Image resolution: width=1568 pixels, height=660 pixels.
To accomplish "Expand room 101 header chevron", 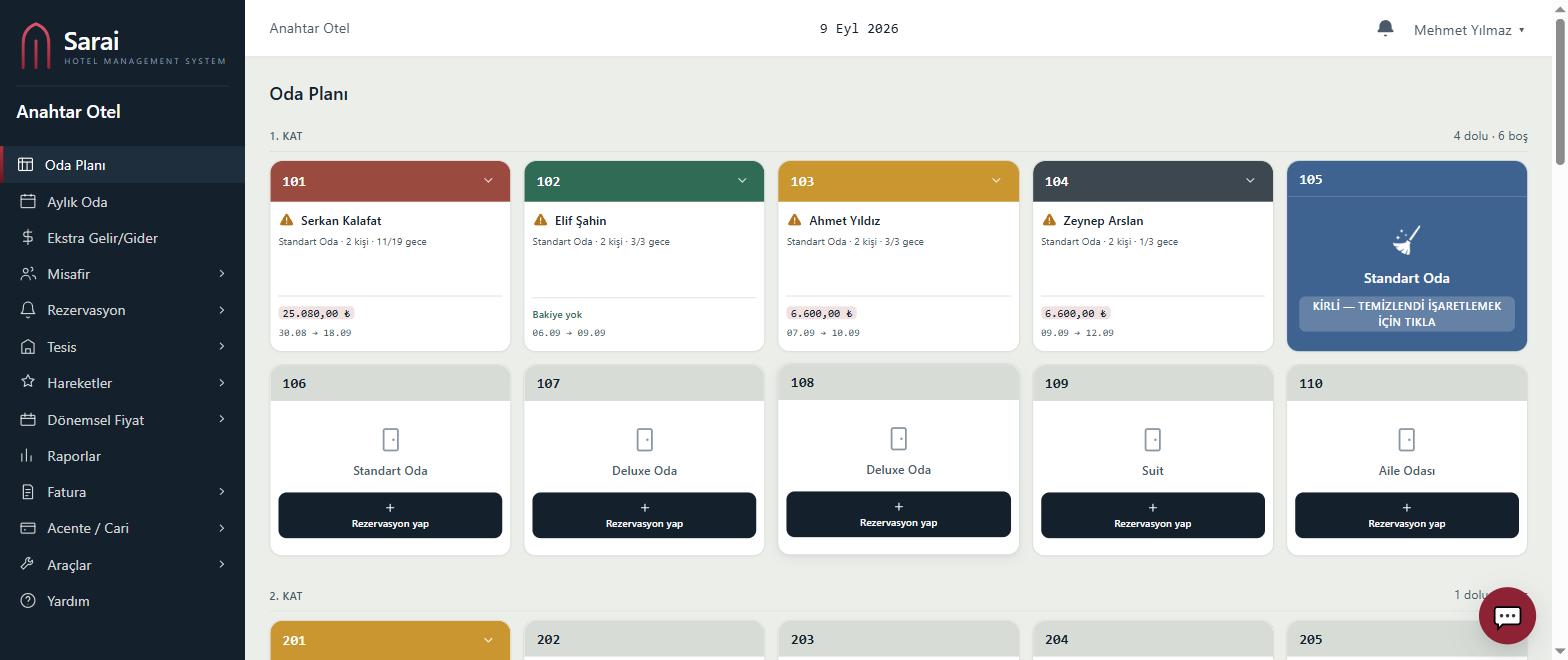I will coord(488,181).
